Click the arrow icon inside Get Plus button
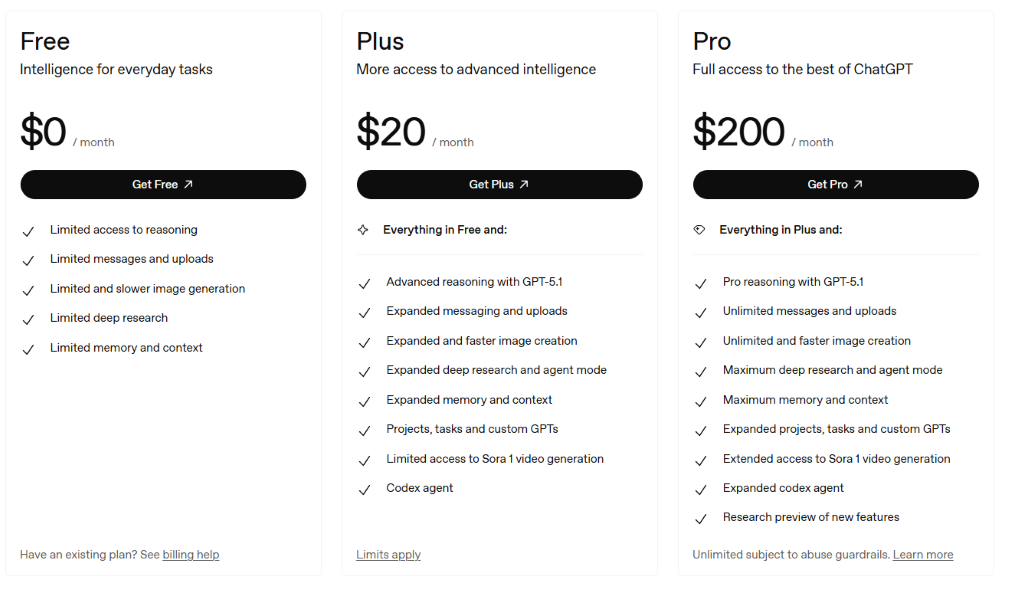Image resolution: width=1009 pixels, height=600 pixels. click(x=523, y=184)
